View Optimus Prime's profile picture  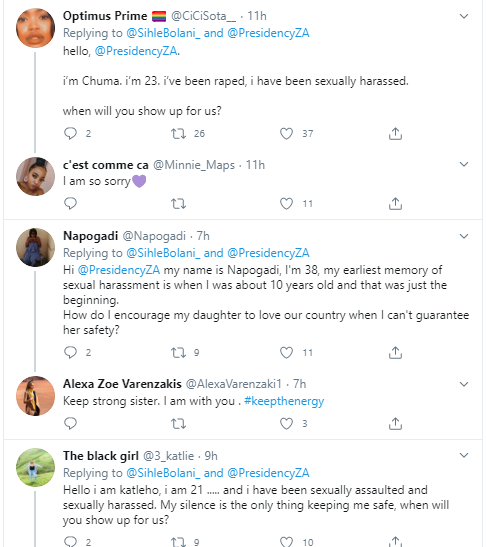(x=36, y=28)
